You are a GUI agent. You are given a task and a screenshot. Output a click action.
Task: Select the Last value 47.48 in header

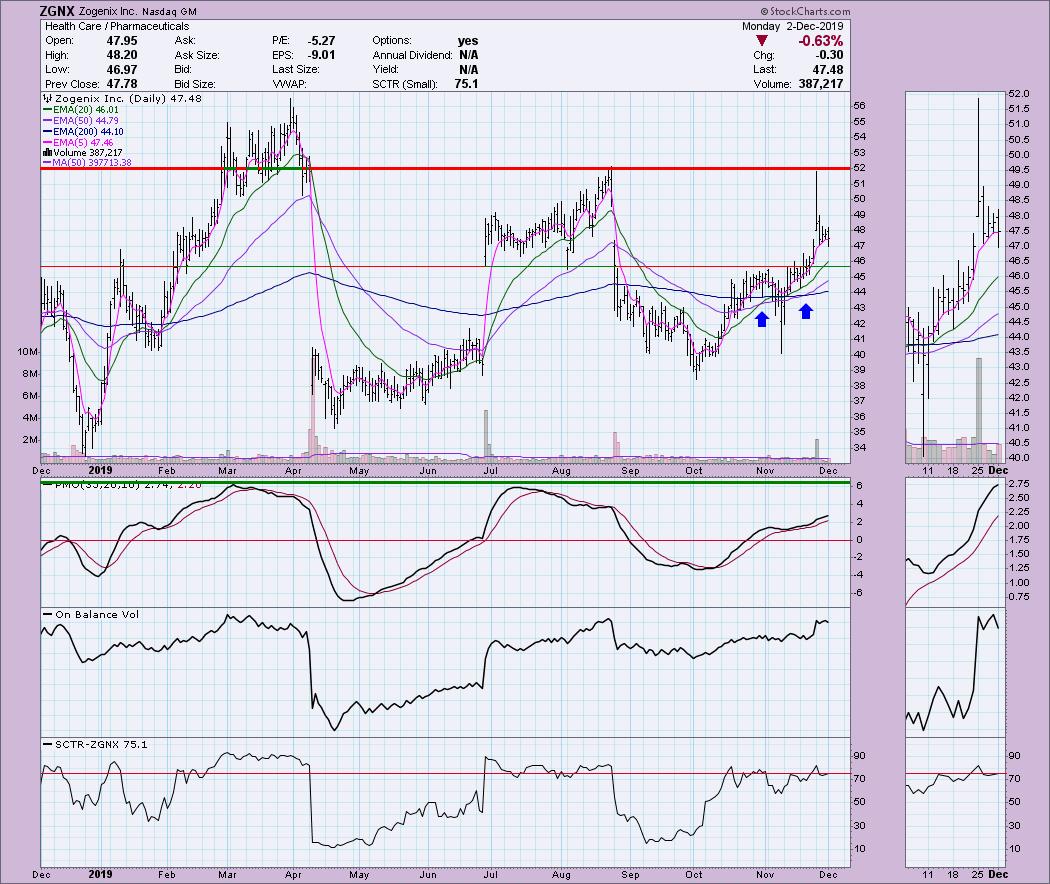click(828, 70)
